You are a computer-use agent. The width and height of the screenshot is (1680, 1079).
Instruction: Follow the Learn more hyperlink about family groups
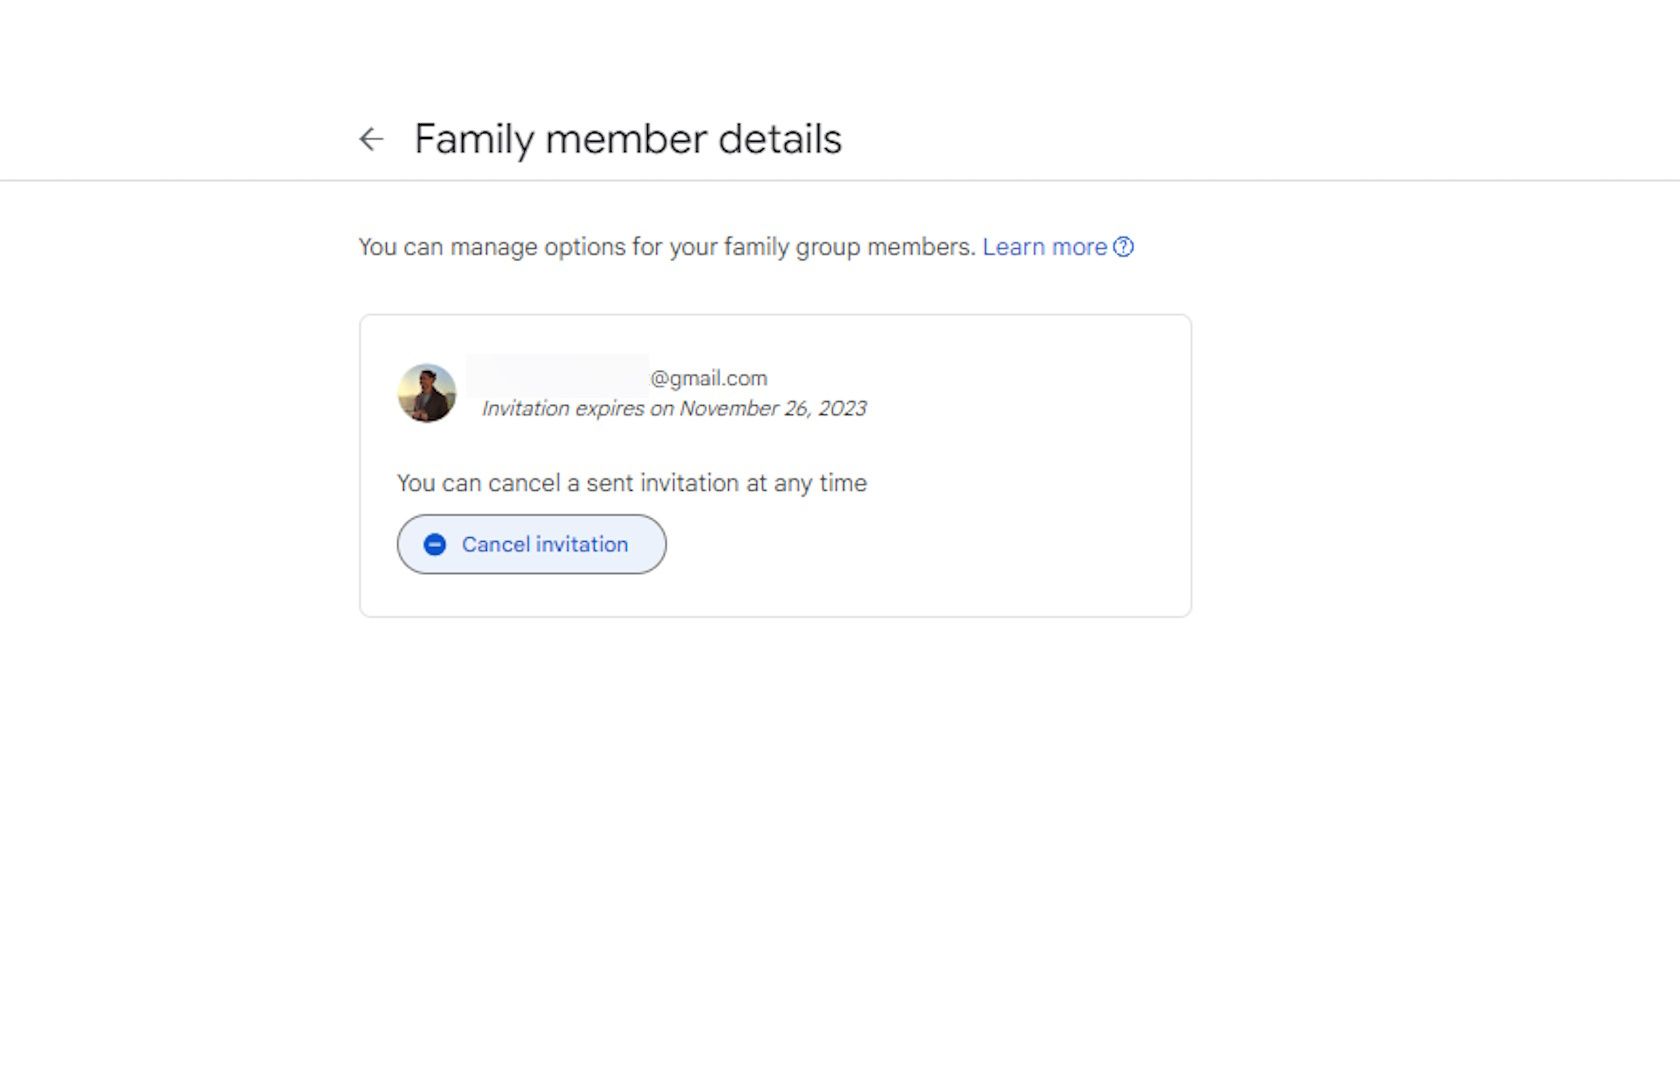pyautogui.click(x=1045, y=247)
